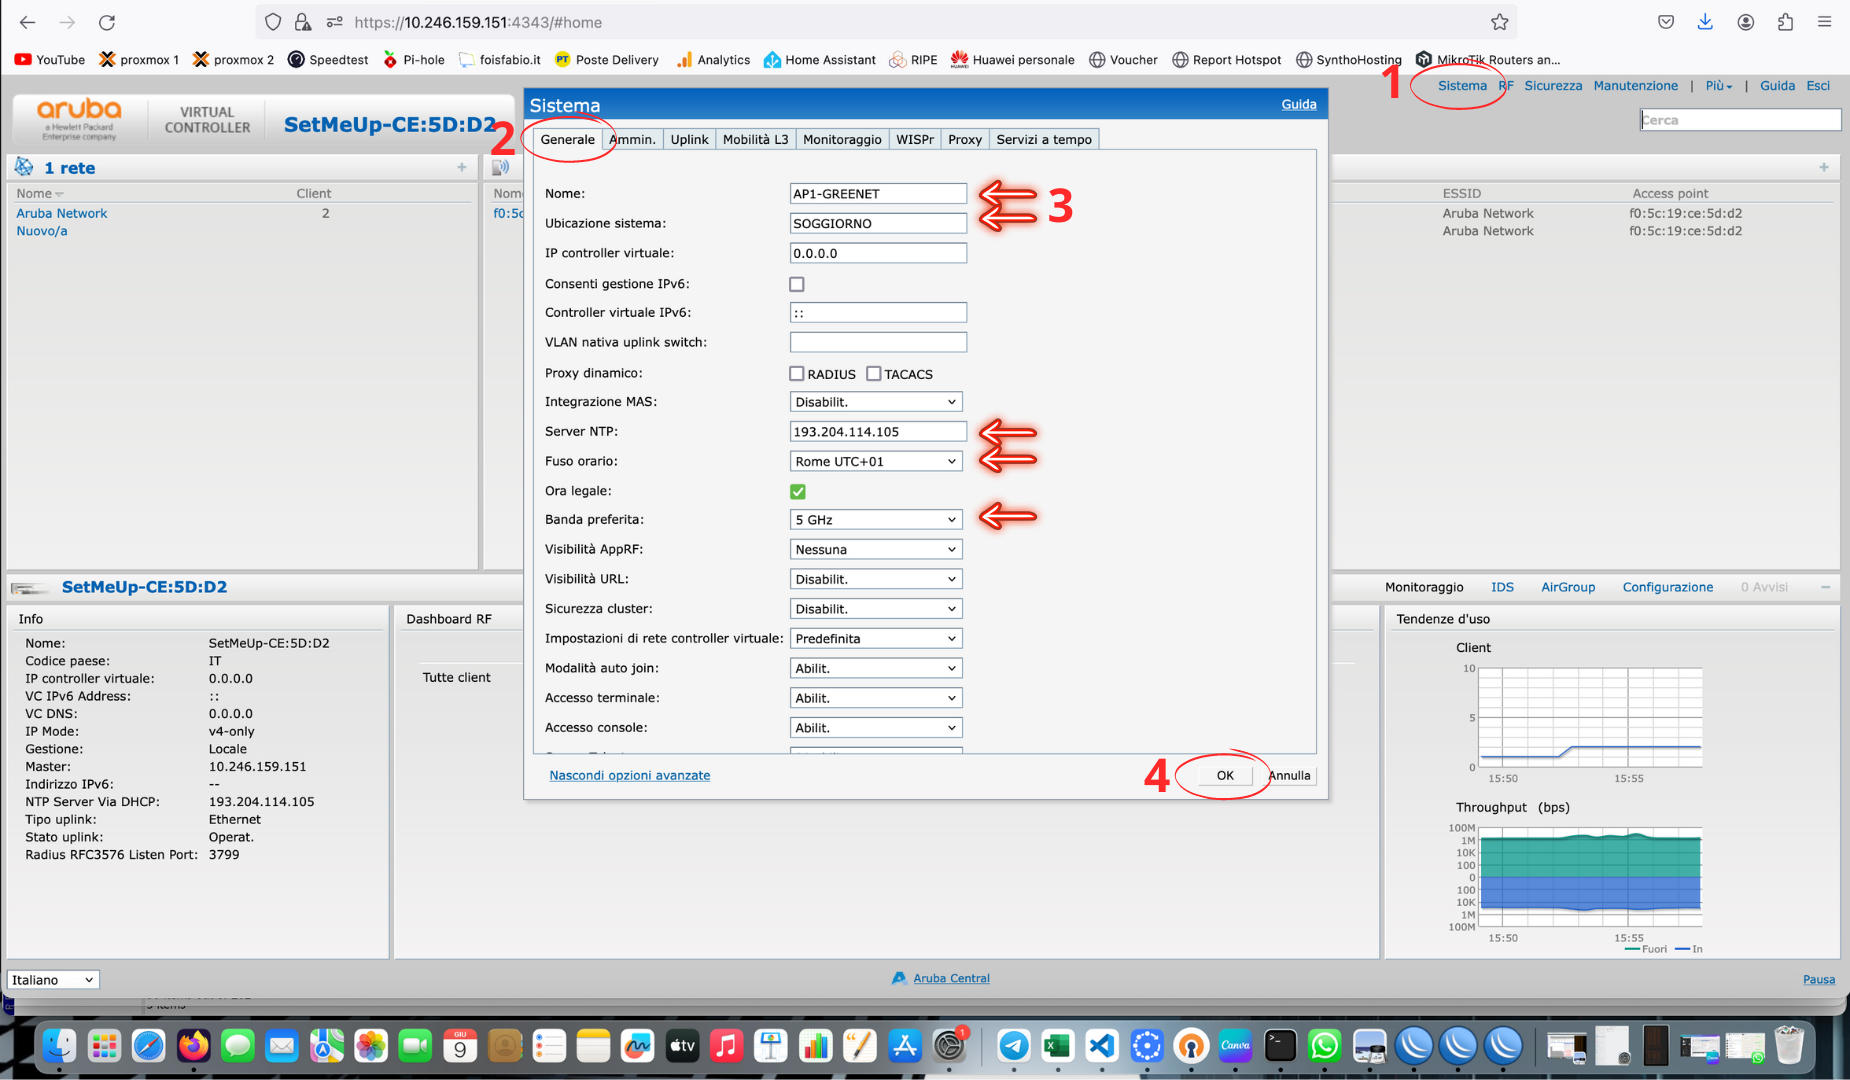The width and height of the screenshot is (1850, 1080).
Task: Open the Analytics bookmark
Action: click(x=713, y=60)
